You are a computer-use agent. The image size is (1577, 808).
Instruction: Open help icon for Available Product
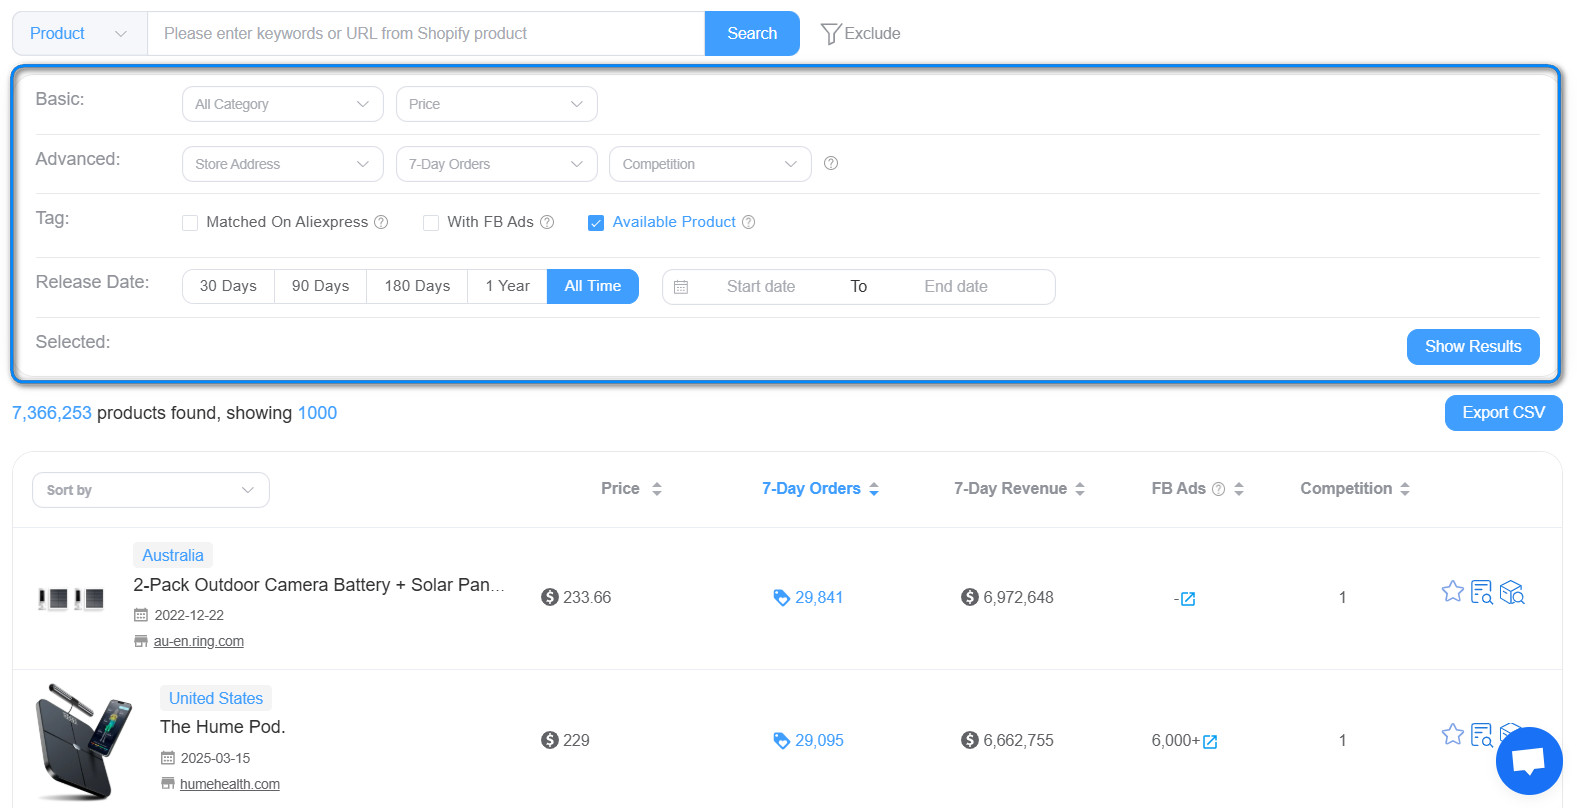(x=749, y=222)
